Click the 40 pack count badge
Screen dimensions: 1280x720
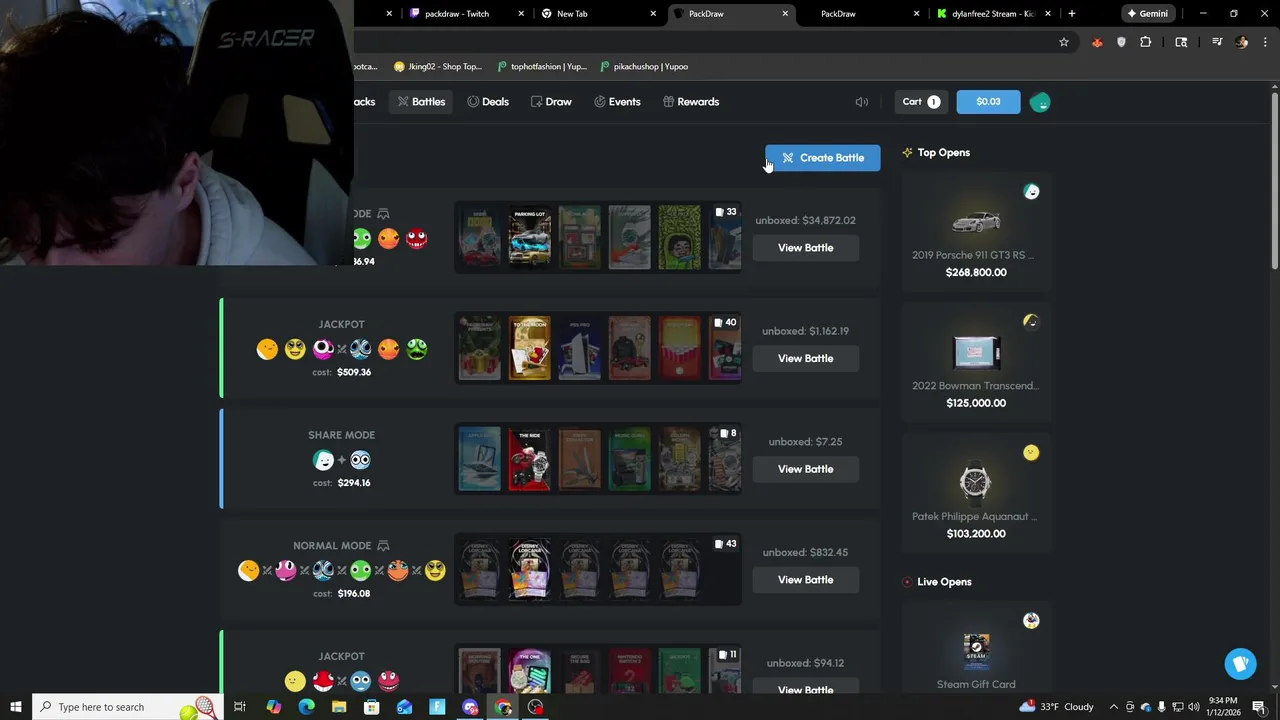726,323
